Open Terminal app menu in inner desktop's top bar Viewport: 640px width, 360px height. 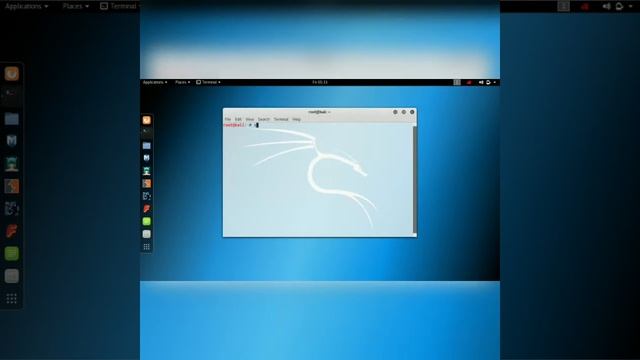click(x=208, y=82)
